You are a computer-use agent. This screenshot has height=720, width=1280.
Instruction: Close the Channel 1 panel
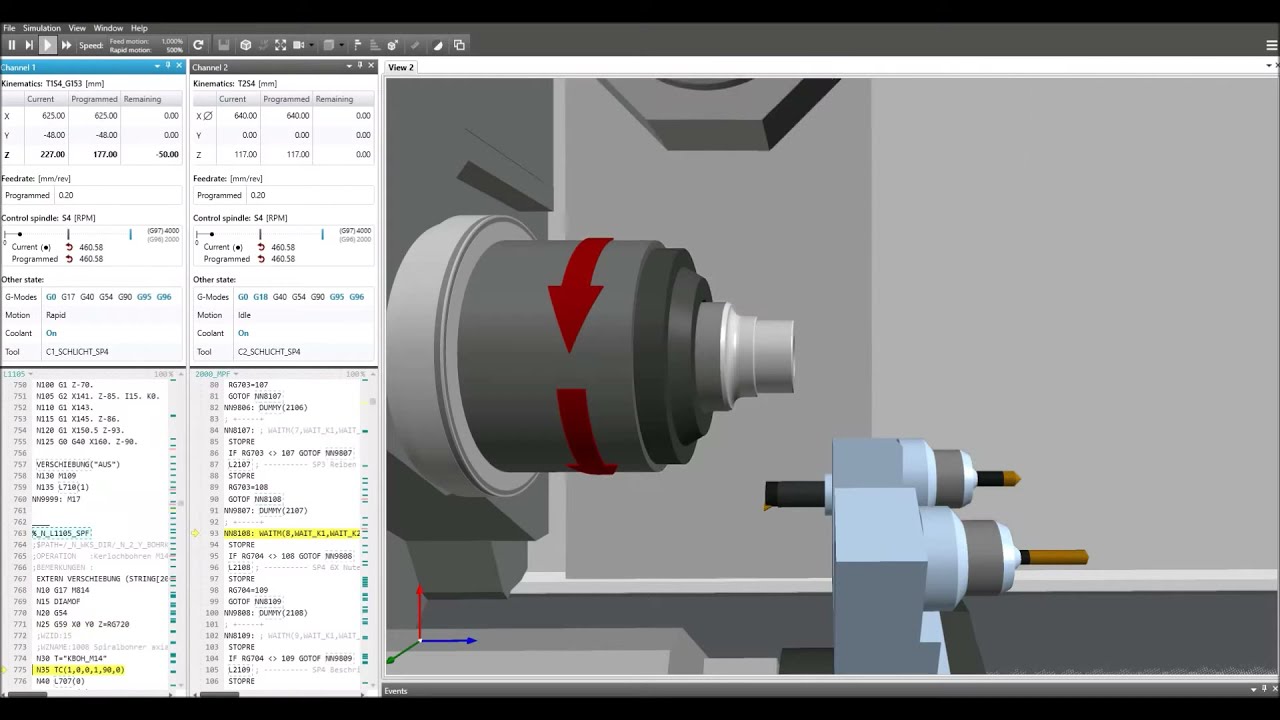pyautogui.click(x=180, y=66)
